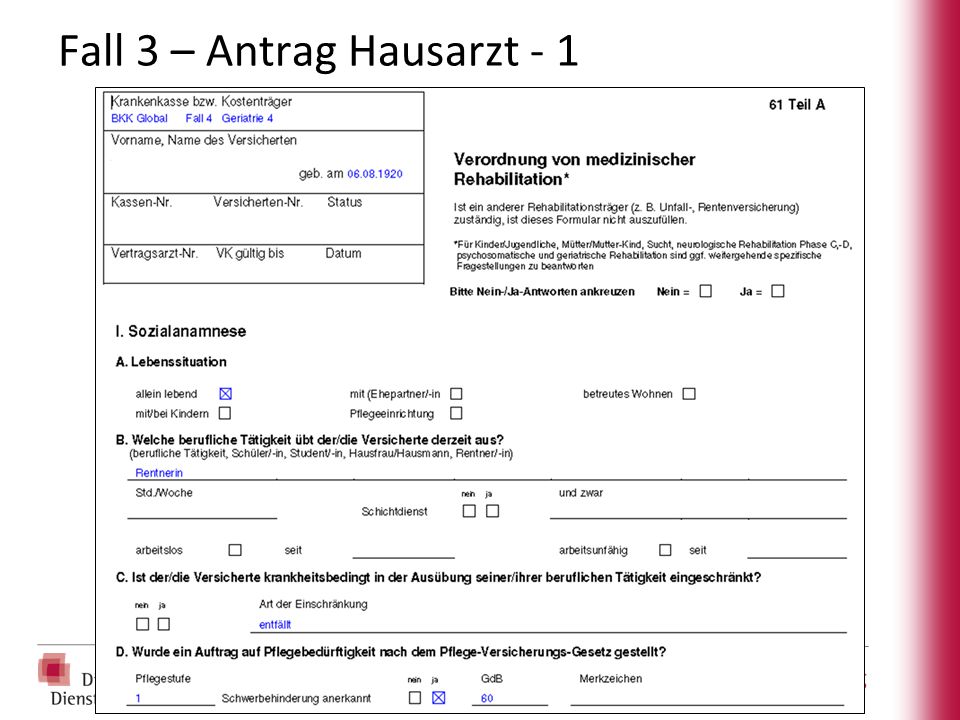Click the 'seit' line next to arbeitsunfähig
The height and width of the screenshot is (720, 960).
[x=797, y=550]
